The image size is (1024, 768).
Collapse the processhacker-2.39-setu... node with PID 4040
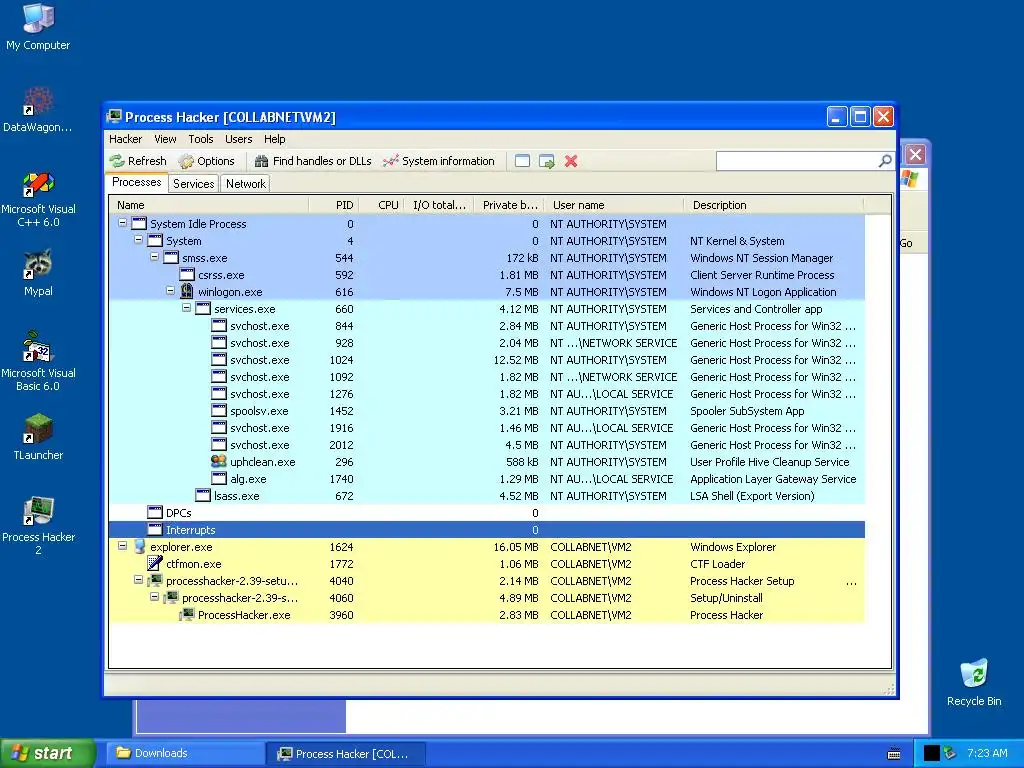click(138, 579)
